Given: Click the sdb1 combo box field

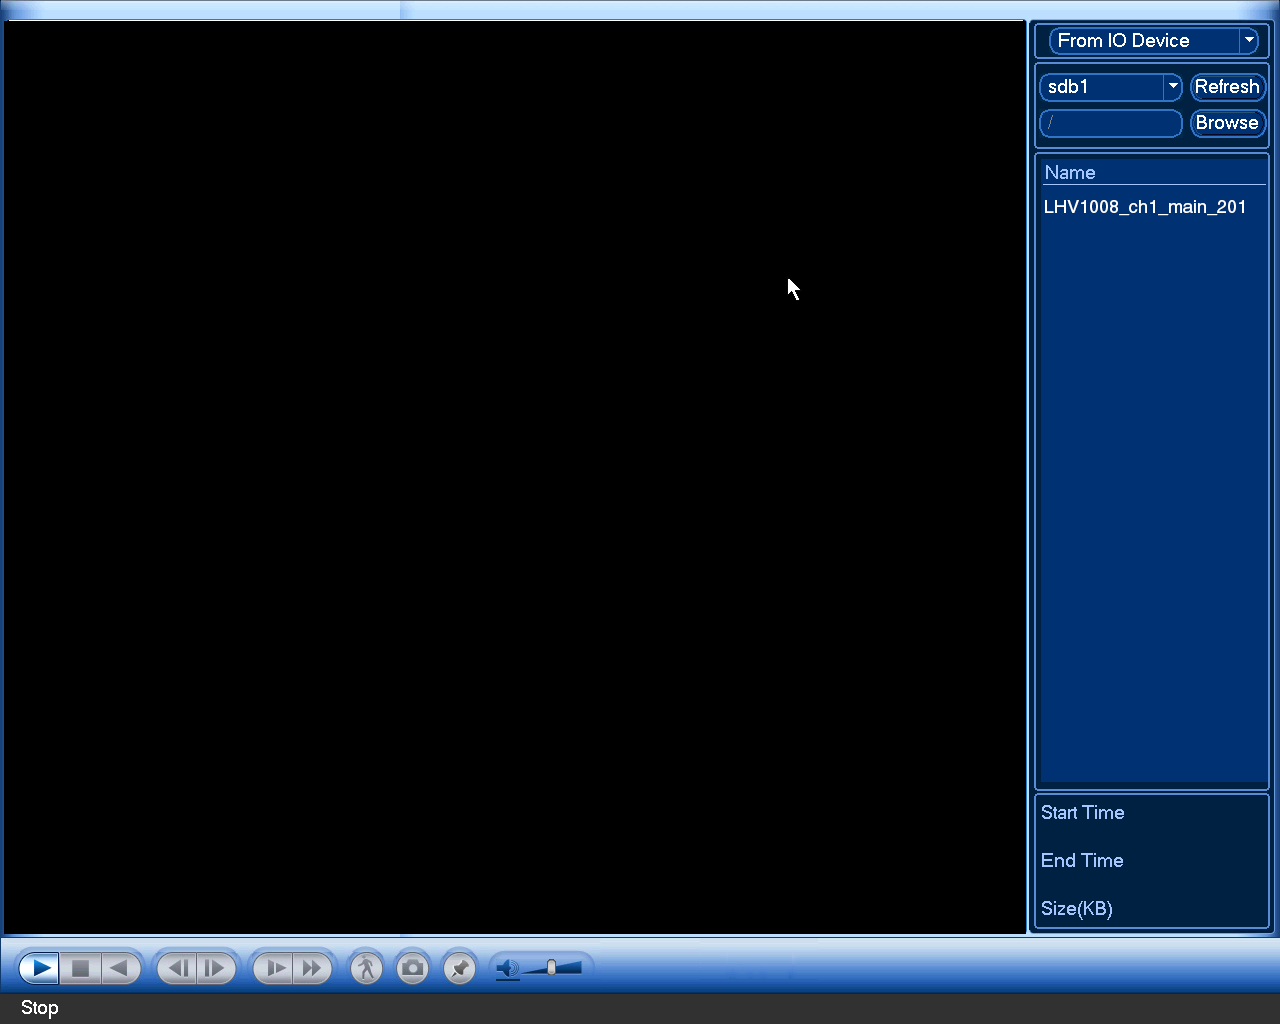Looking at the screenshot, I should (1111, 87).
